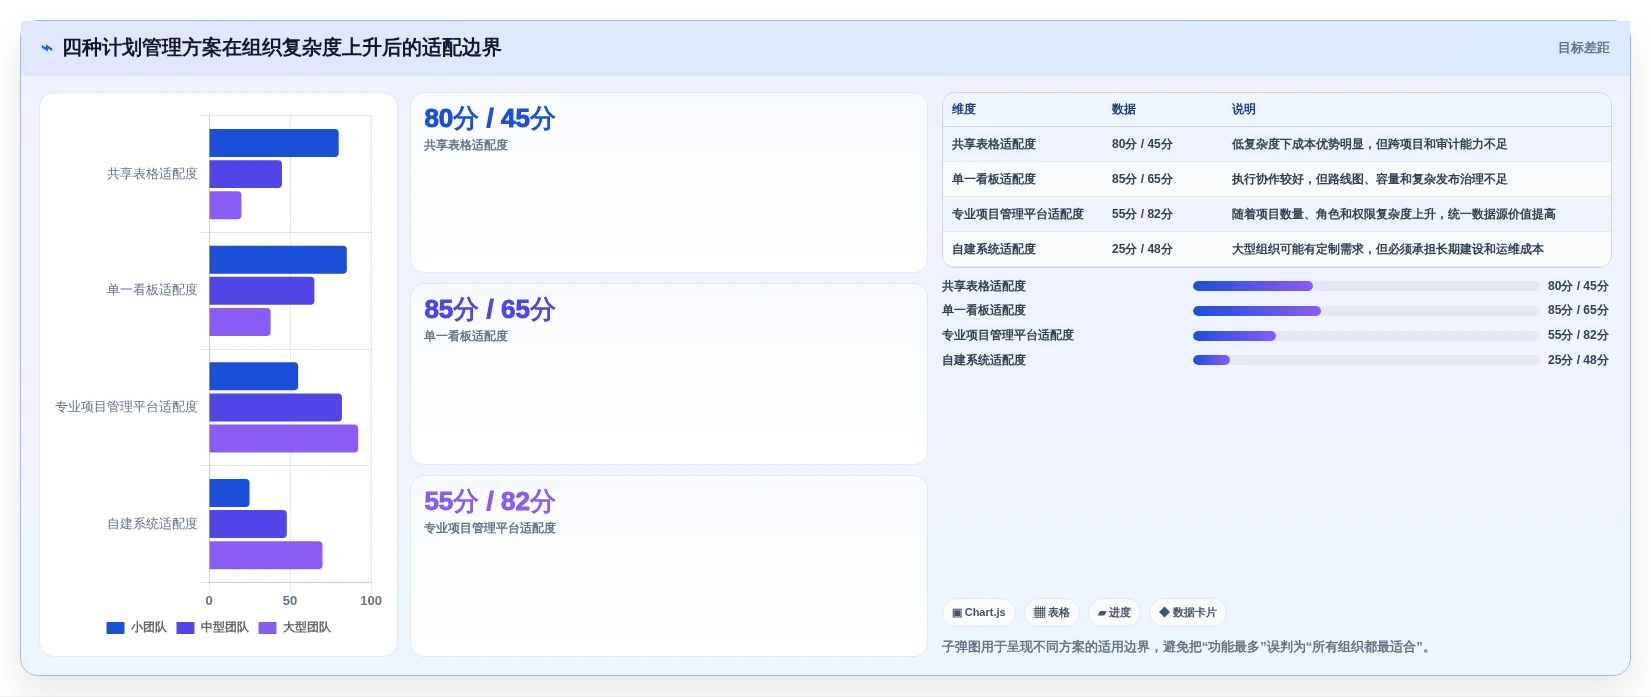Select the 55分 / 82分 card value

pyautogui.click(x=490, y=502)
